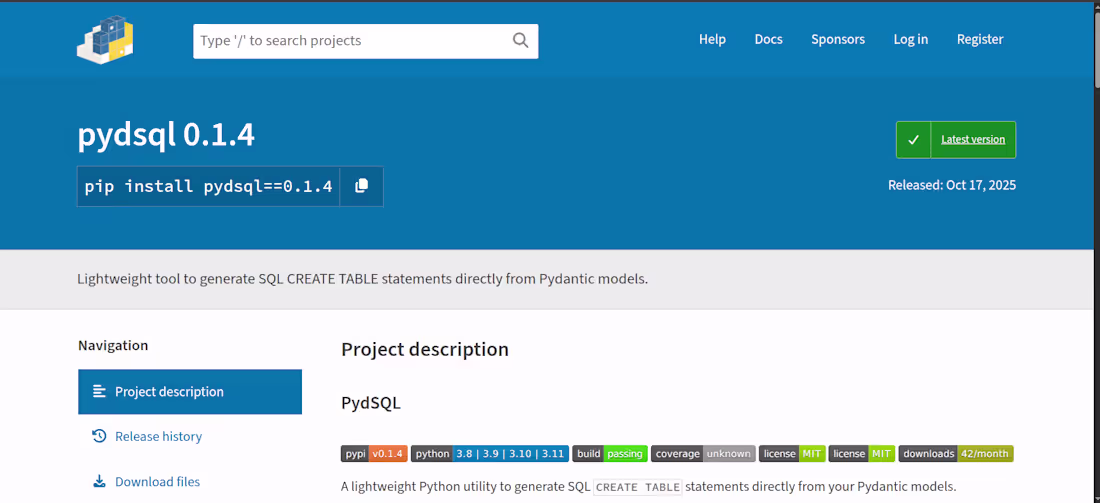This screenshot has width=1100, height=503.
Task: Click the Release history clock icon
Action: click(99, 436)
